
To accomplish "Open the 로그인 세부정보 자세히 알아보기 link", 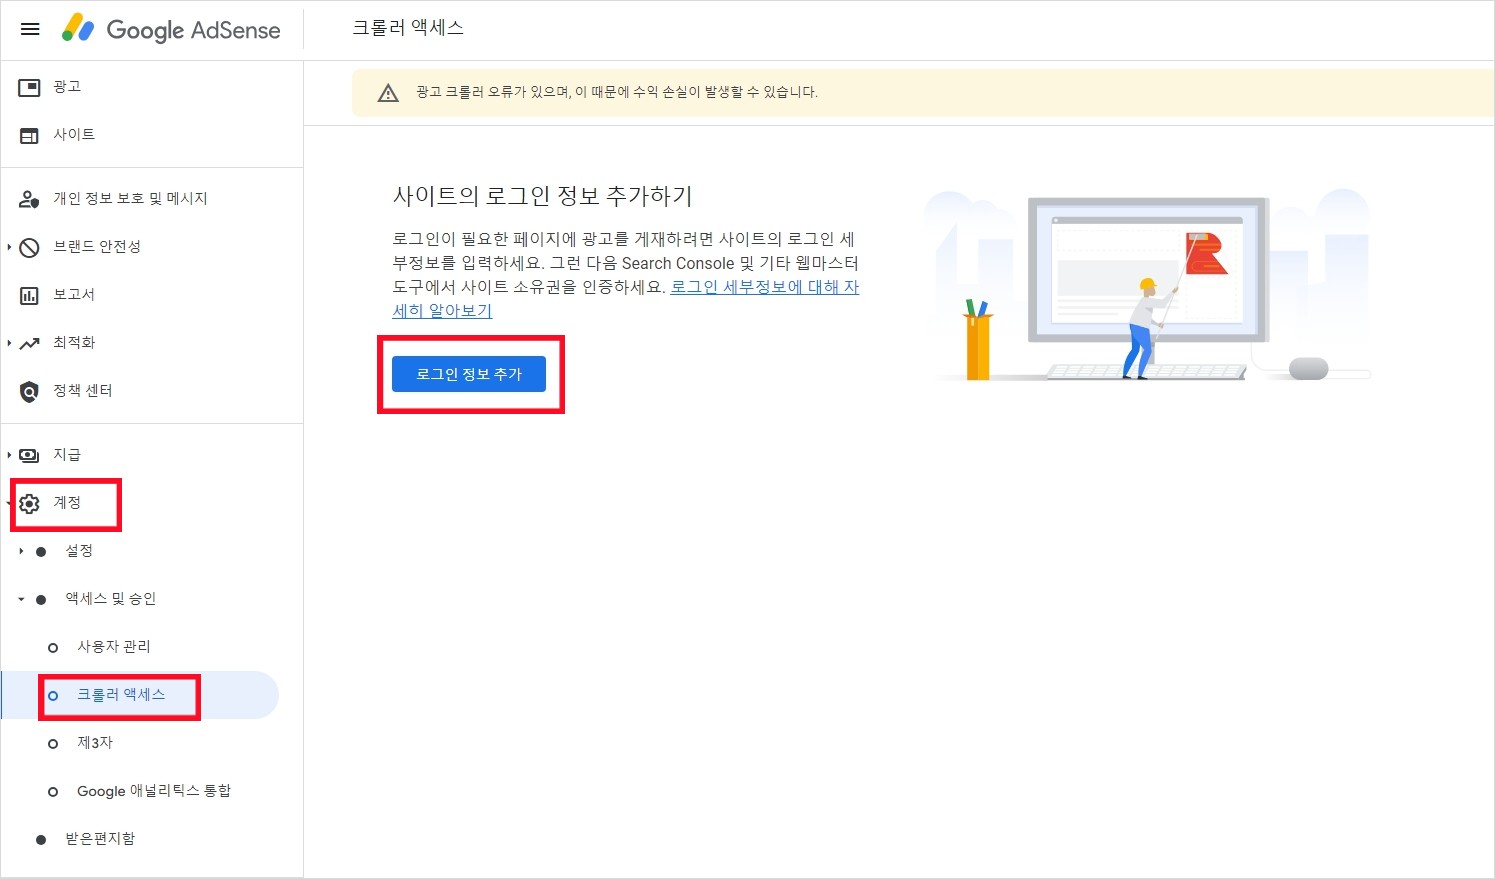I will 764,287.
